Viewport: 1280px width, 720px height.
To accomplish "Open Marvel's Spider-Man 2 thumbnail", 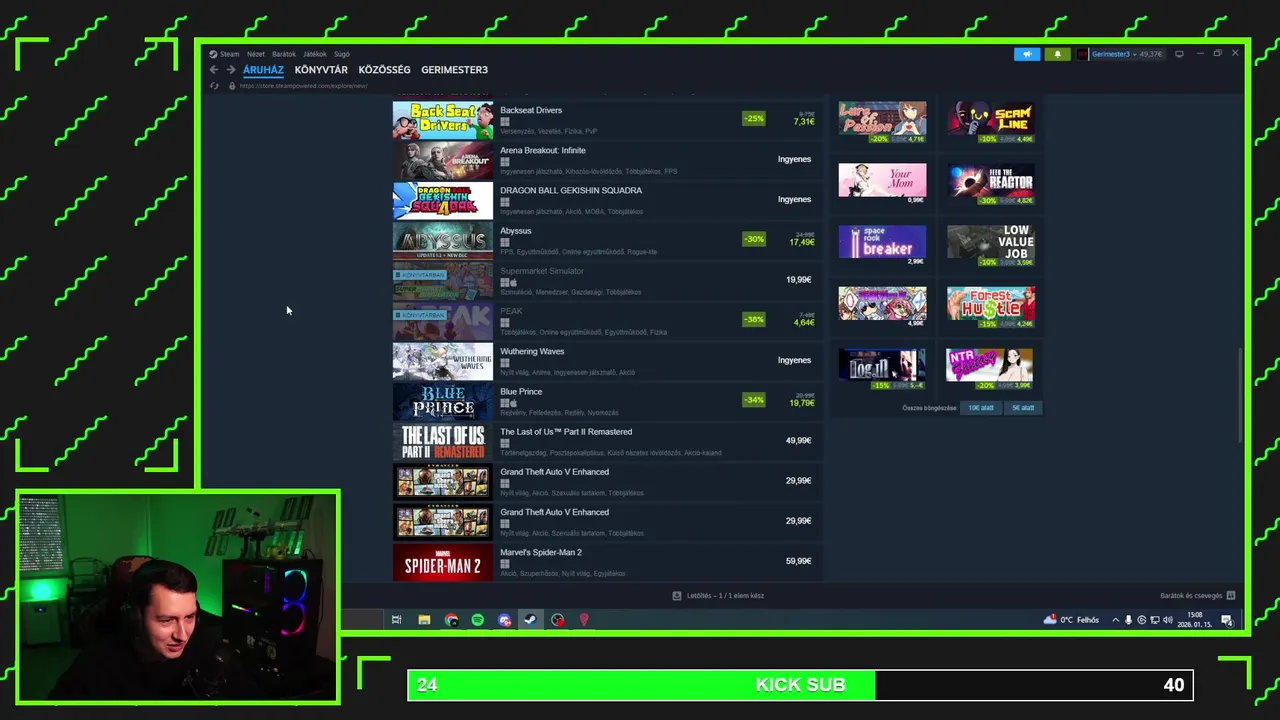I will tap(443, 562).
